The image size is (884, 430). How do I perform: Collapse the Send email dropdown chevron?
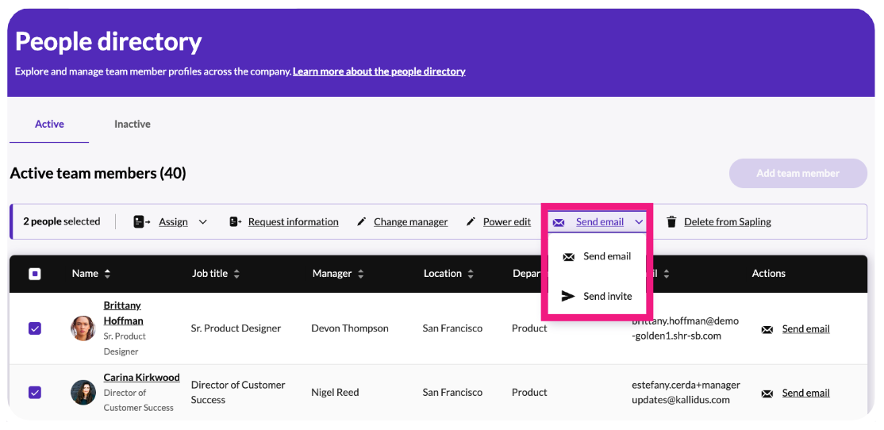(639, 222)
